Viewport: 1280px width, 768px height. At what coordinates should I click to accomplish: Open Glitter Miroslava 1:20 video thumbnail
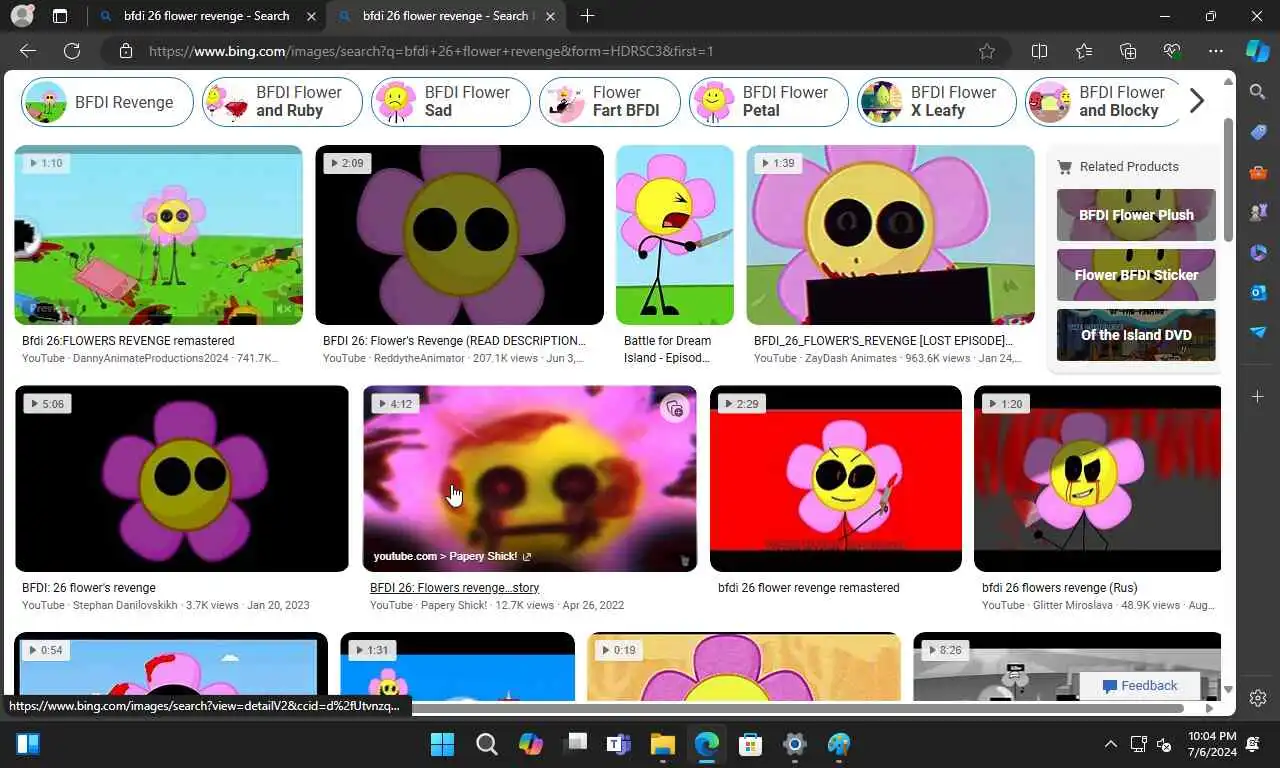(1097, 479)
